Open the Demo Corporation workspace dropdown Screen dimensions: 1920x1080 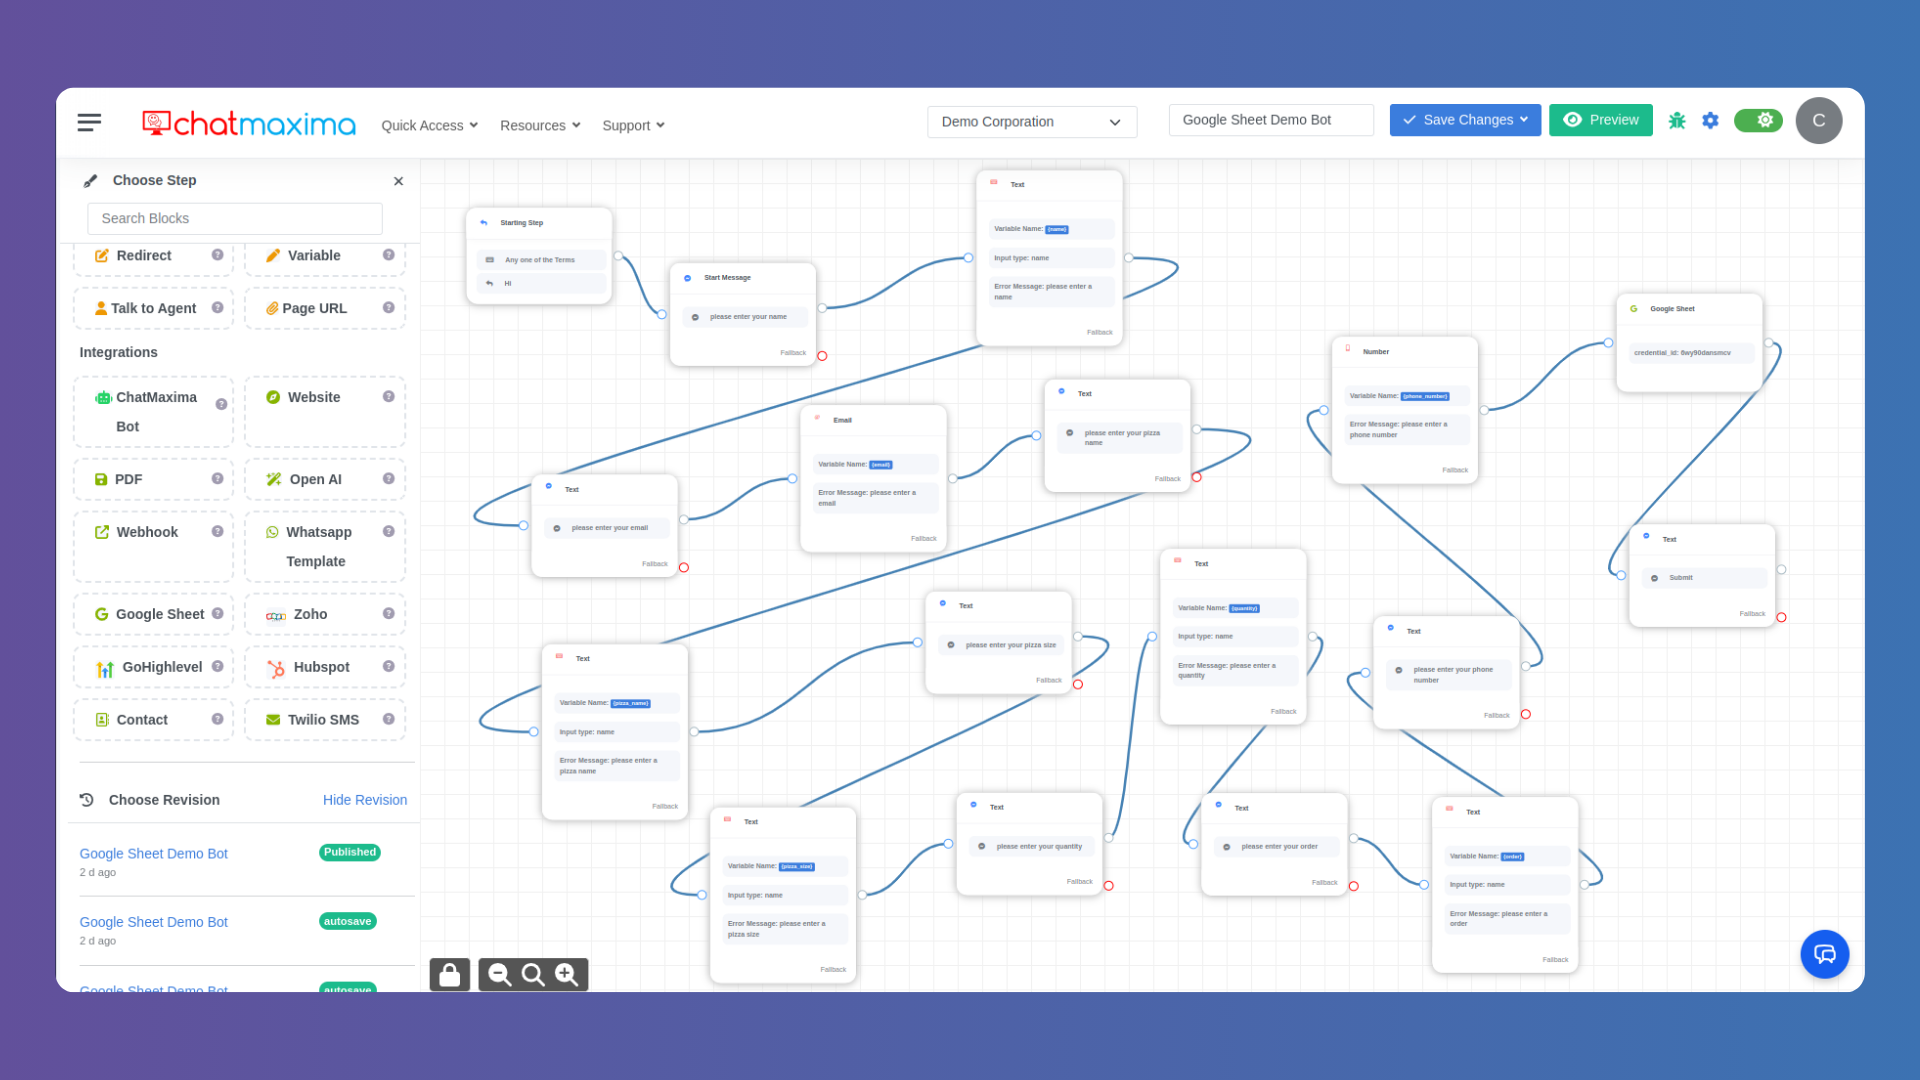click(x=1031, y=121)
